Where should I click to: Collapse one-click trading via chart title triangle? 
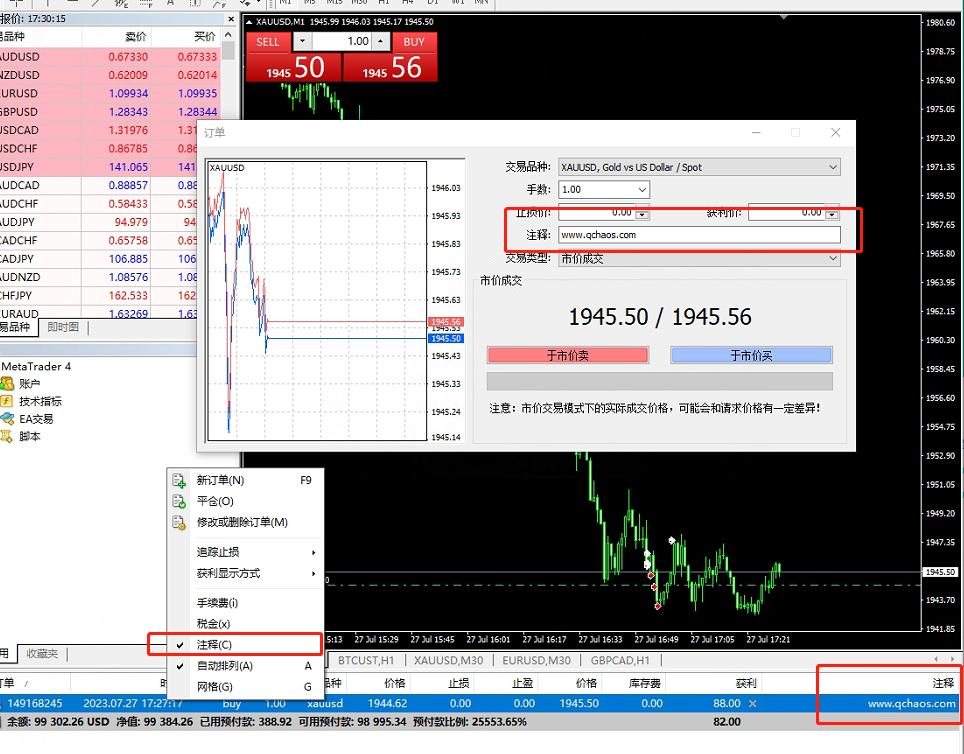click(x=249, y=22)
